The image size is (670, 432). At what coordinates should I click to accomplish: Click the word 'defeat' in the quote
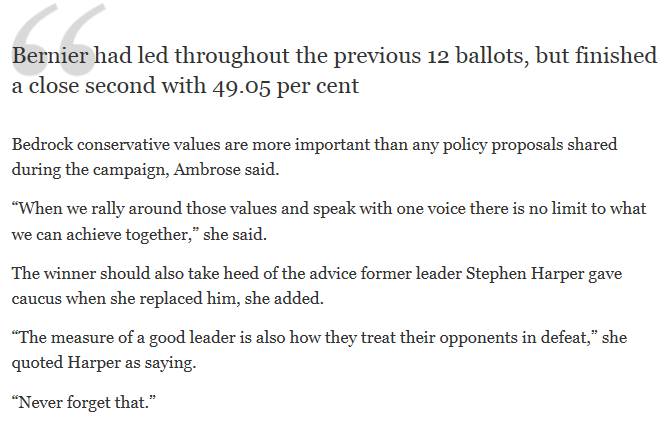tap(565, 338)
